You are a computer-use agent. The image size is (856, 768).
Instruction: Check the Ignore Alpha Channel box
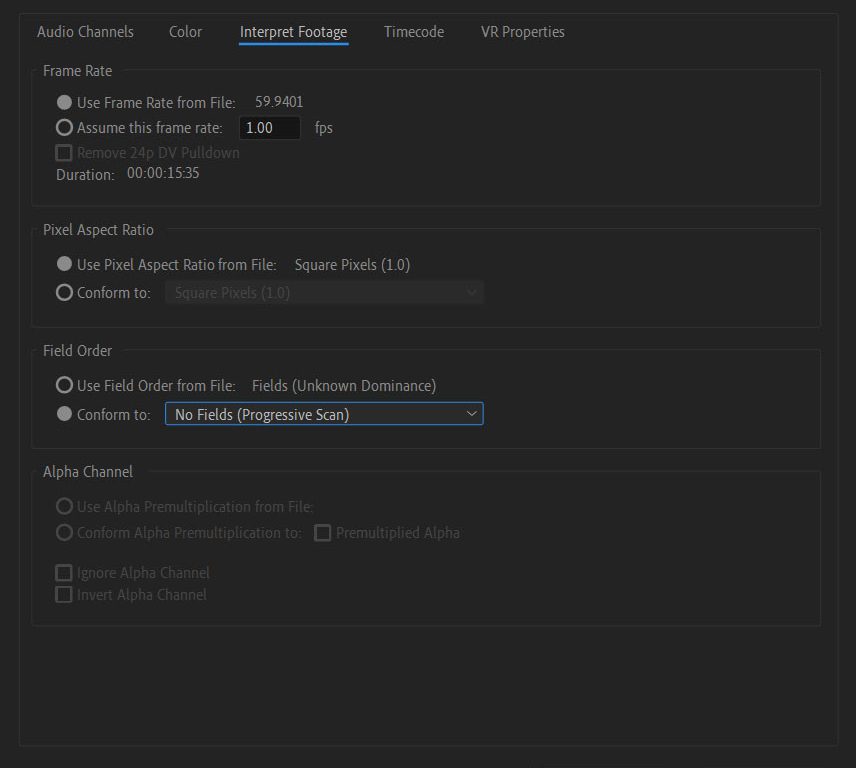tap(65, 573)
